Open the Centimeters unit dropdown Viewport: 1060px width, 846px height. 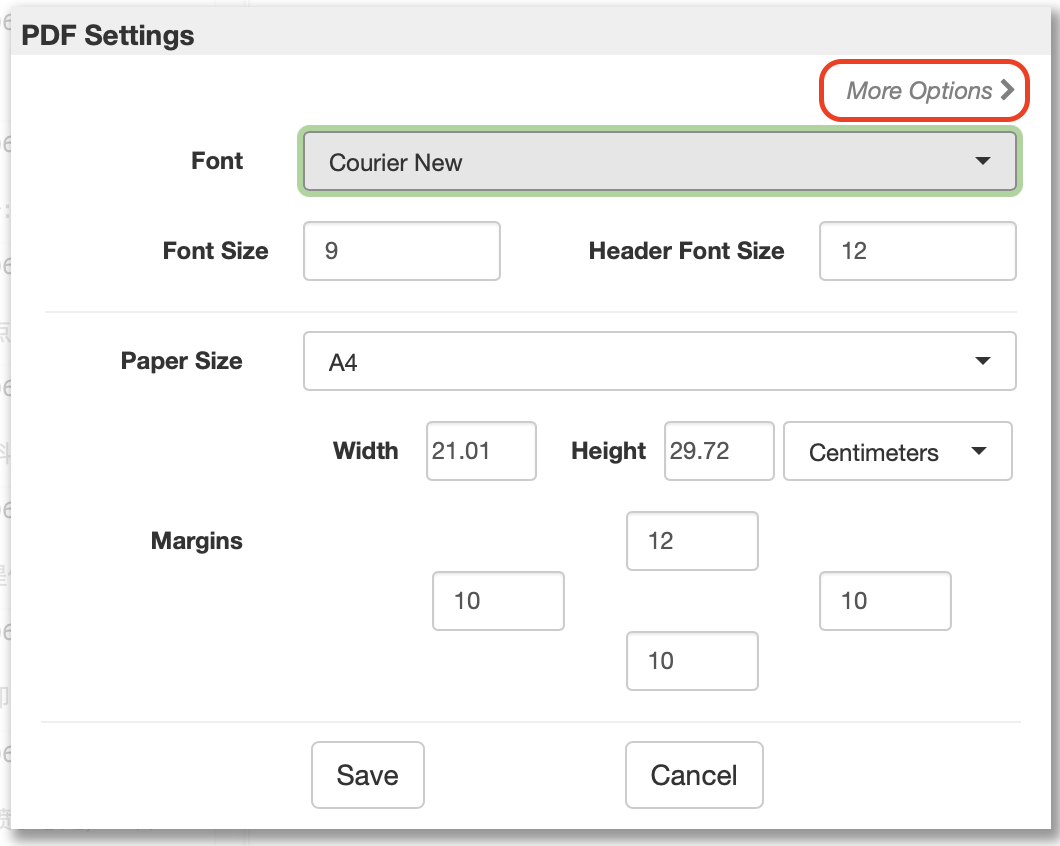pyautogui.click(x=897, y=452)
